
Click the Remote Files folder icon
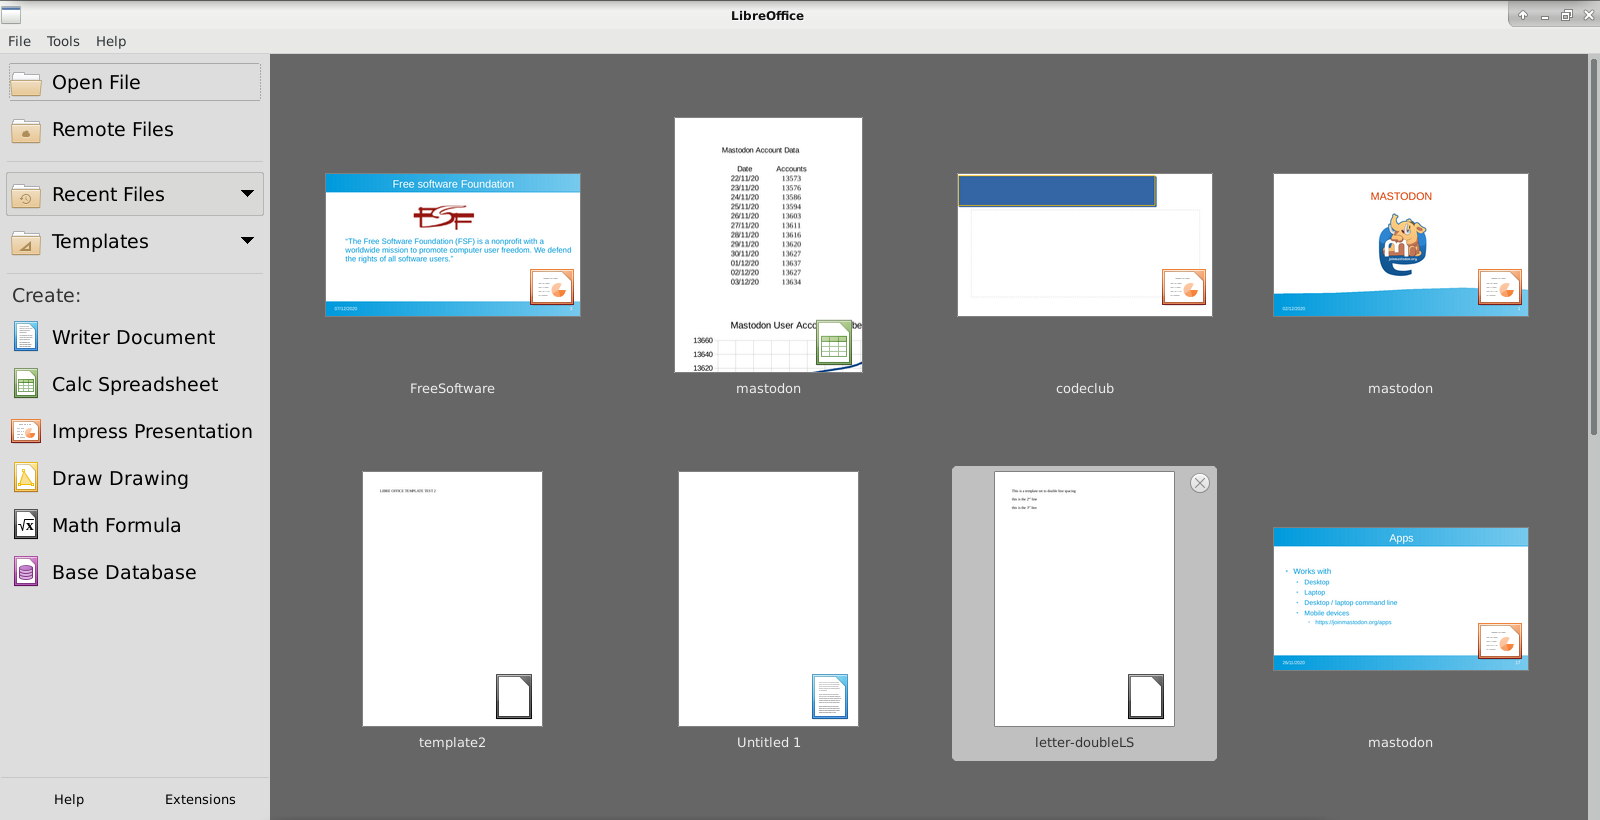tap(26, 130)
